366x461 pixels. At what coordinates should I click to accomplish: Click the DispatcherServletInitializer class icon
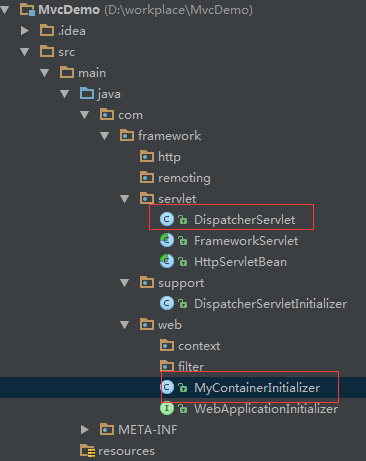tap(167, 303)
